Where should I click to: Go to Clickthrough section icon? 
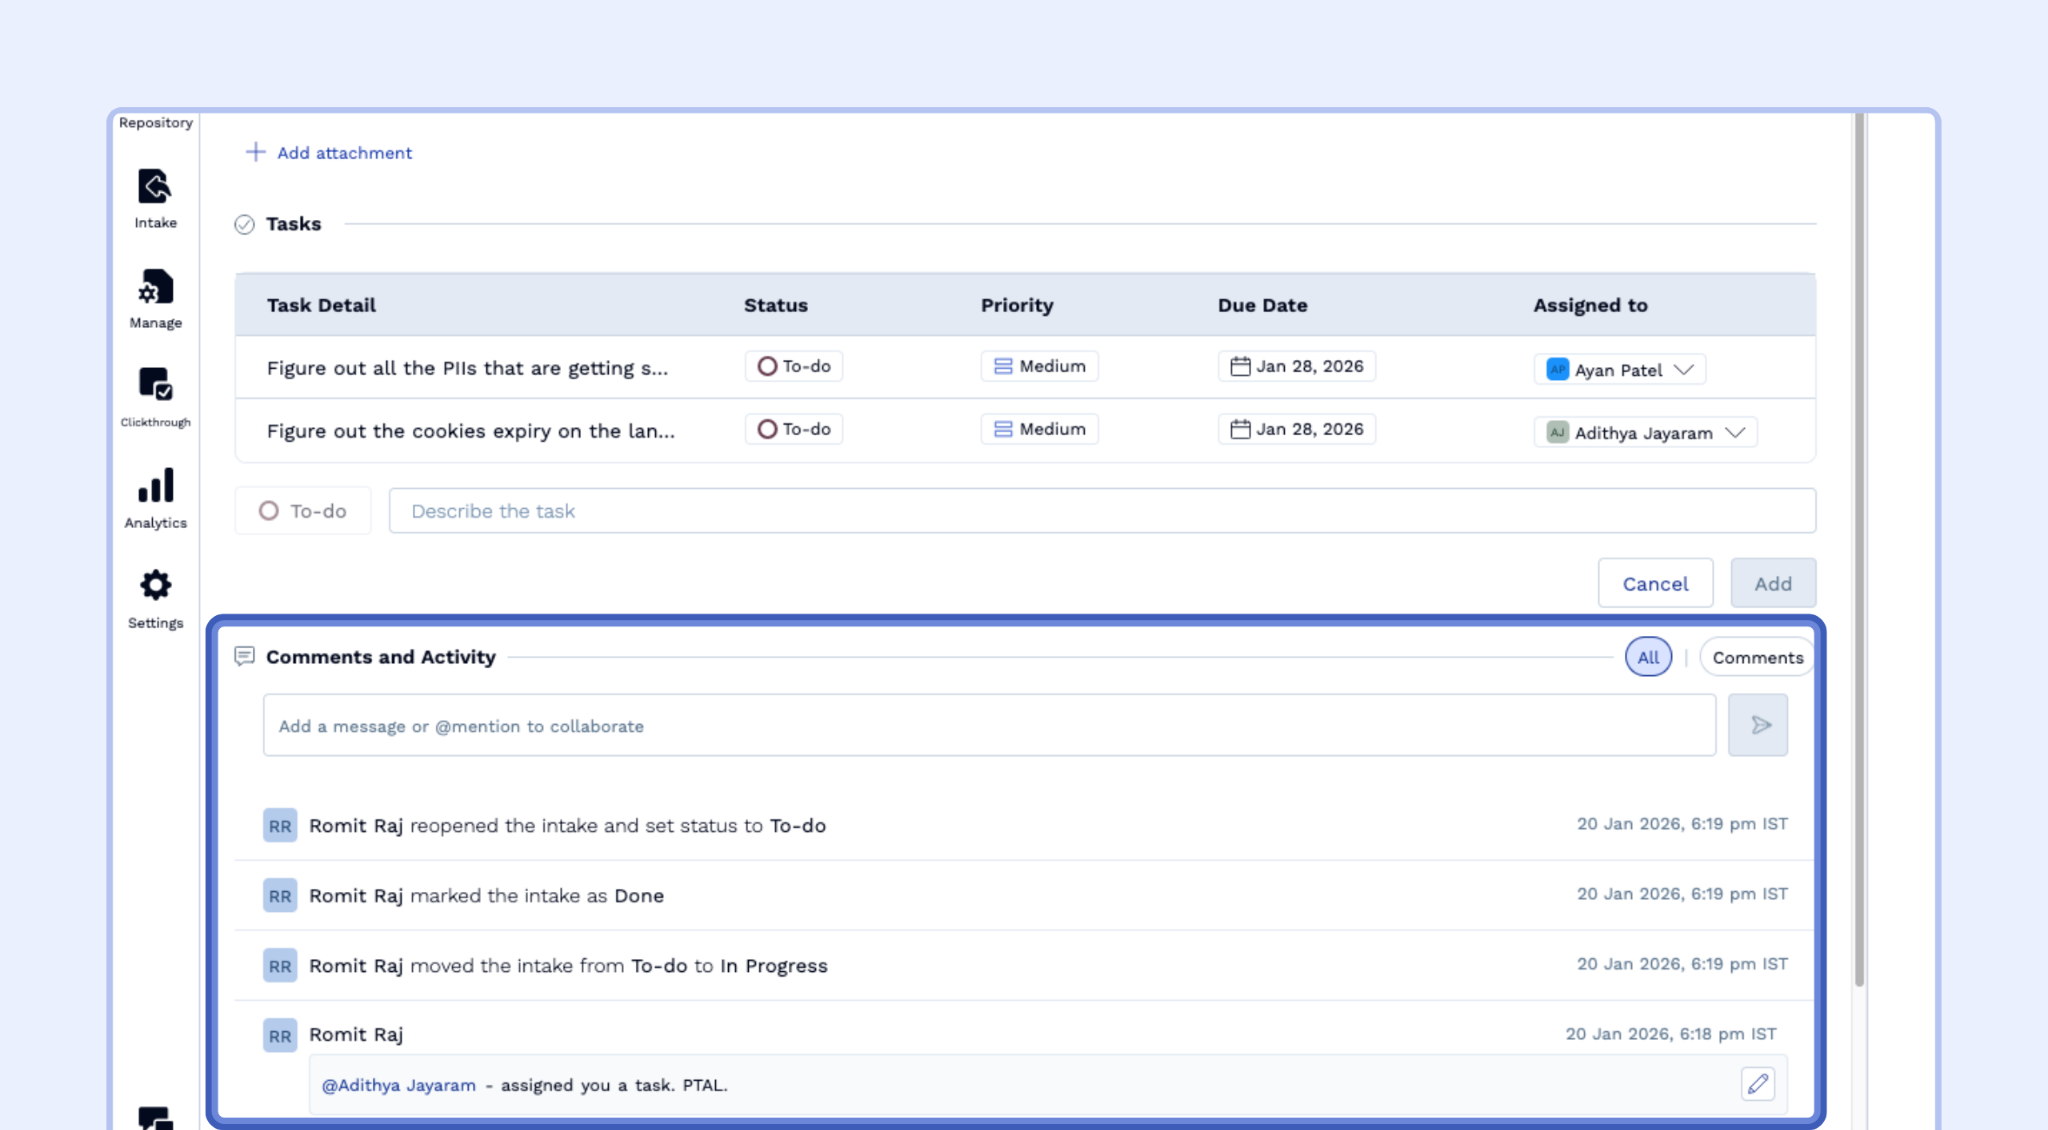155,384
